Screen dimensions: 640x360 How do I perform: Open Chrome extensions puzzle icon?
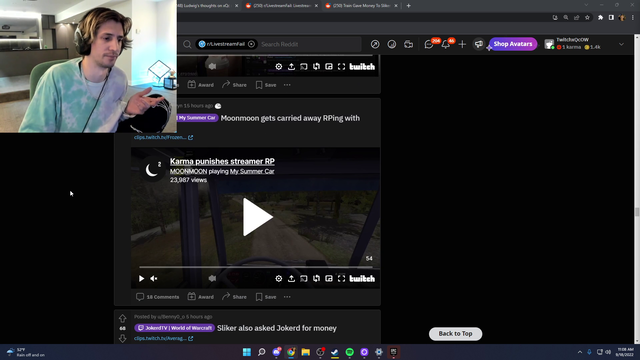pyautogui.click(x=600, y=18)
